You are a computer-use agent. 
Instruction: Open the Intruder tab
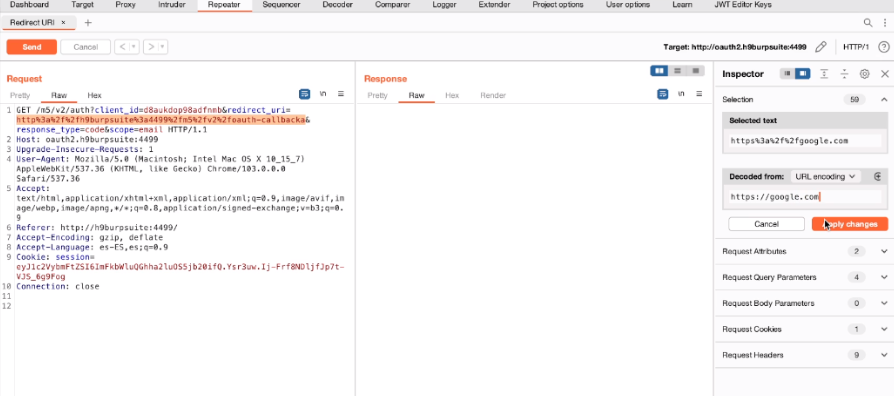(x=171, y=5)
